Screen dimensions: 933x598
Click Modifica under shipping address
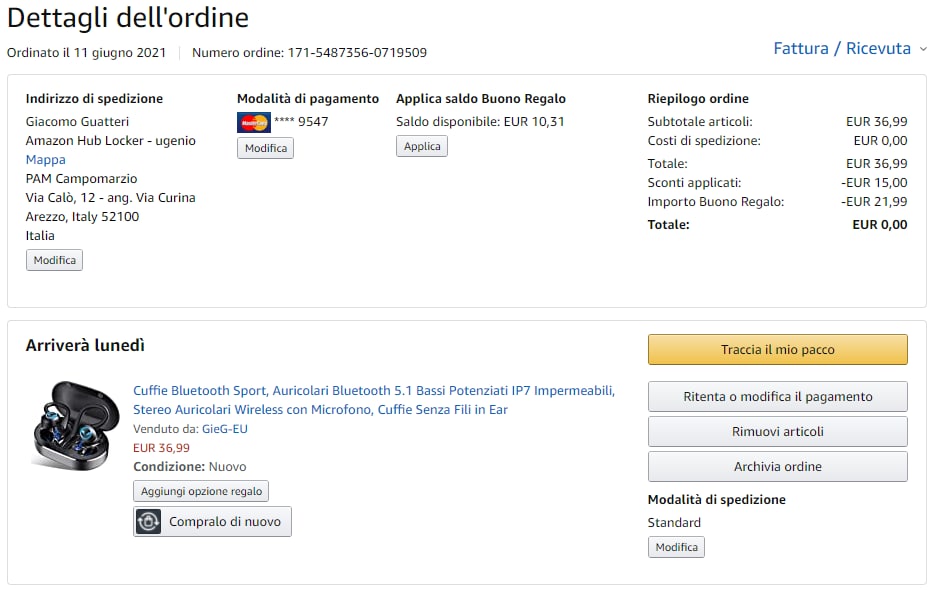point(54,260)
